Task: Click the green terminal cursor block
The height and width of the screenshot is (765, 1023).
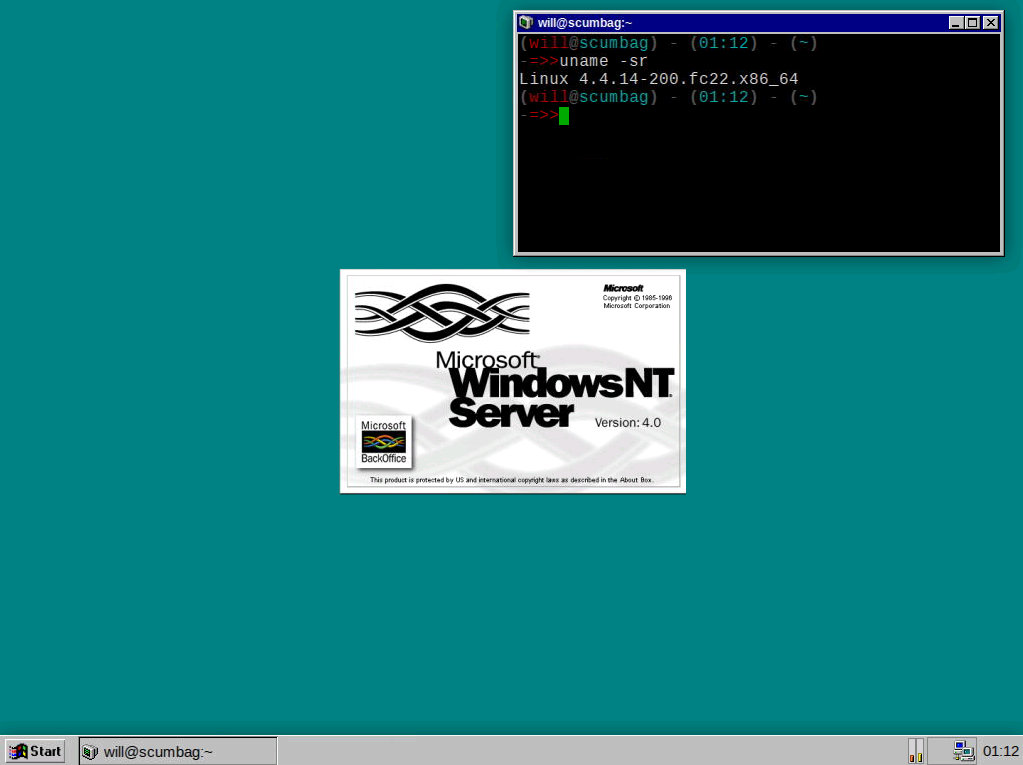Action: click(x=564, y=116)
